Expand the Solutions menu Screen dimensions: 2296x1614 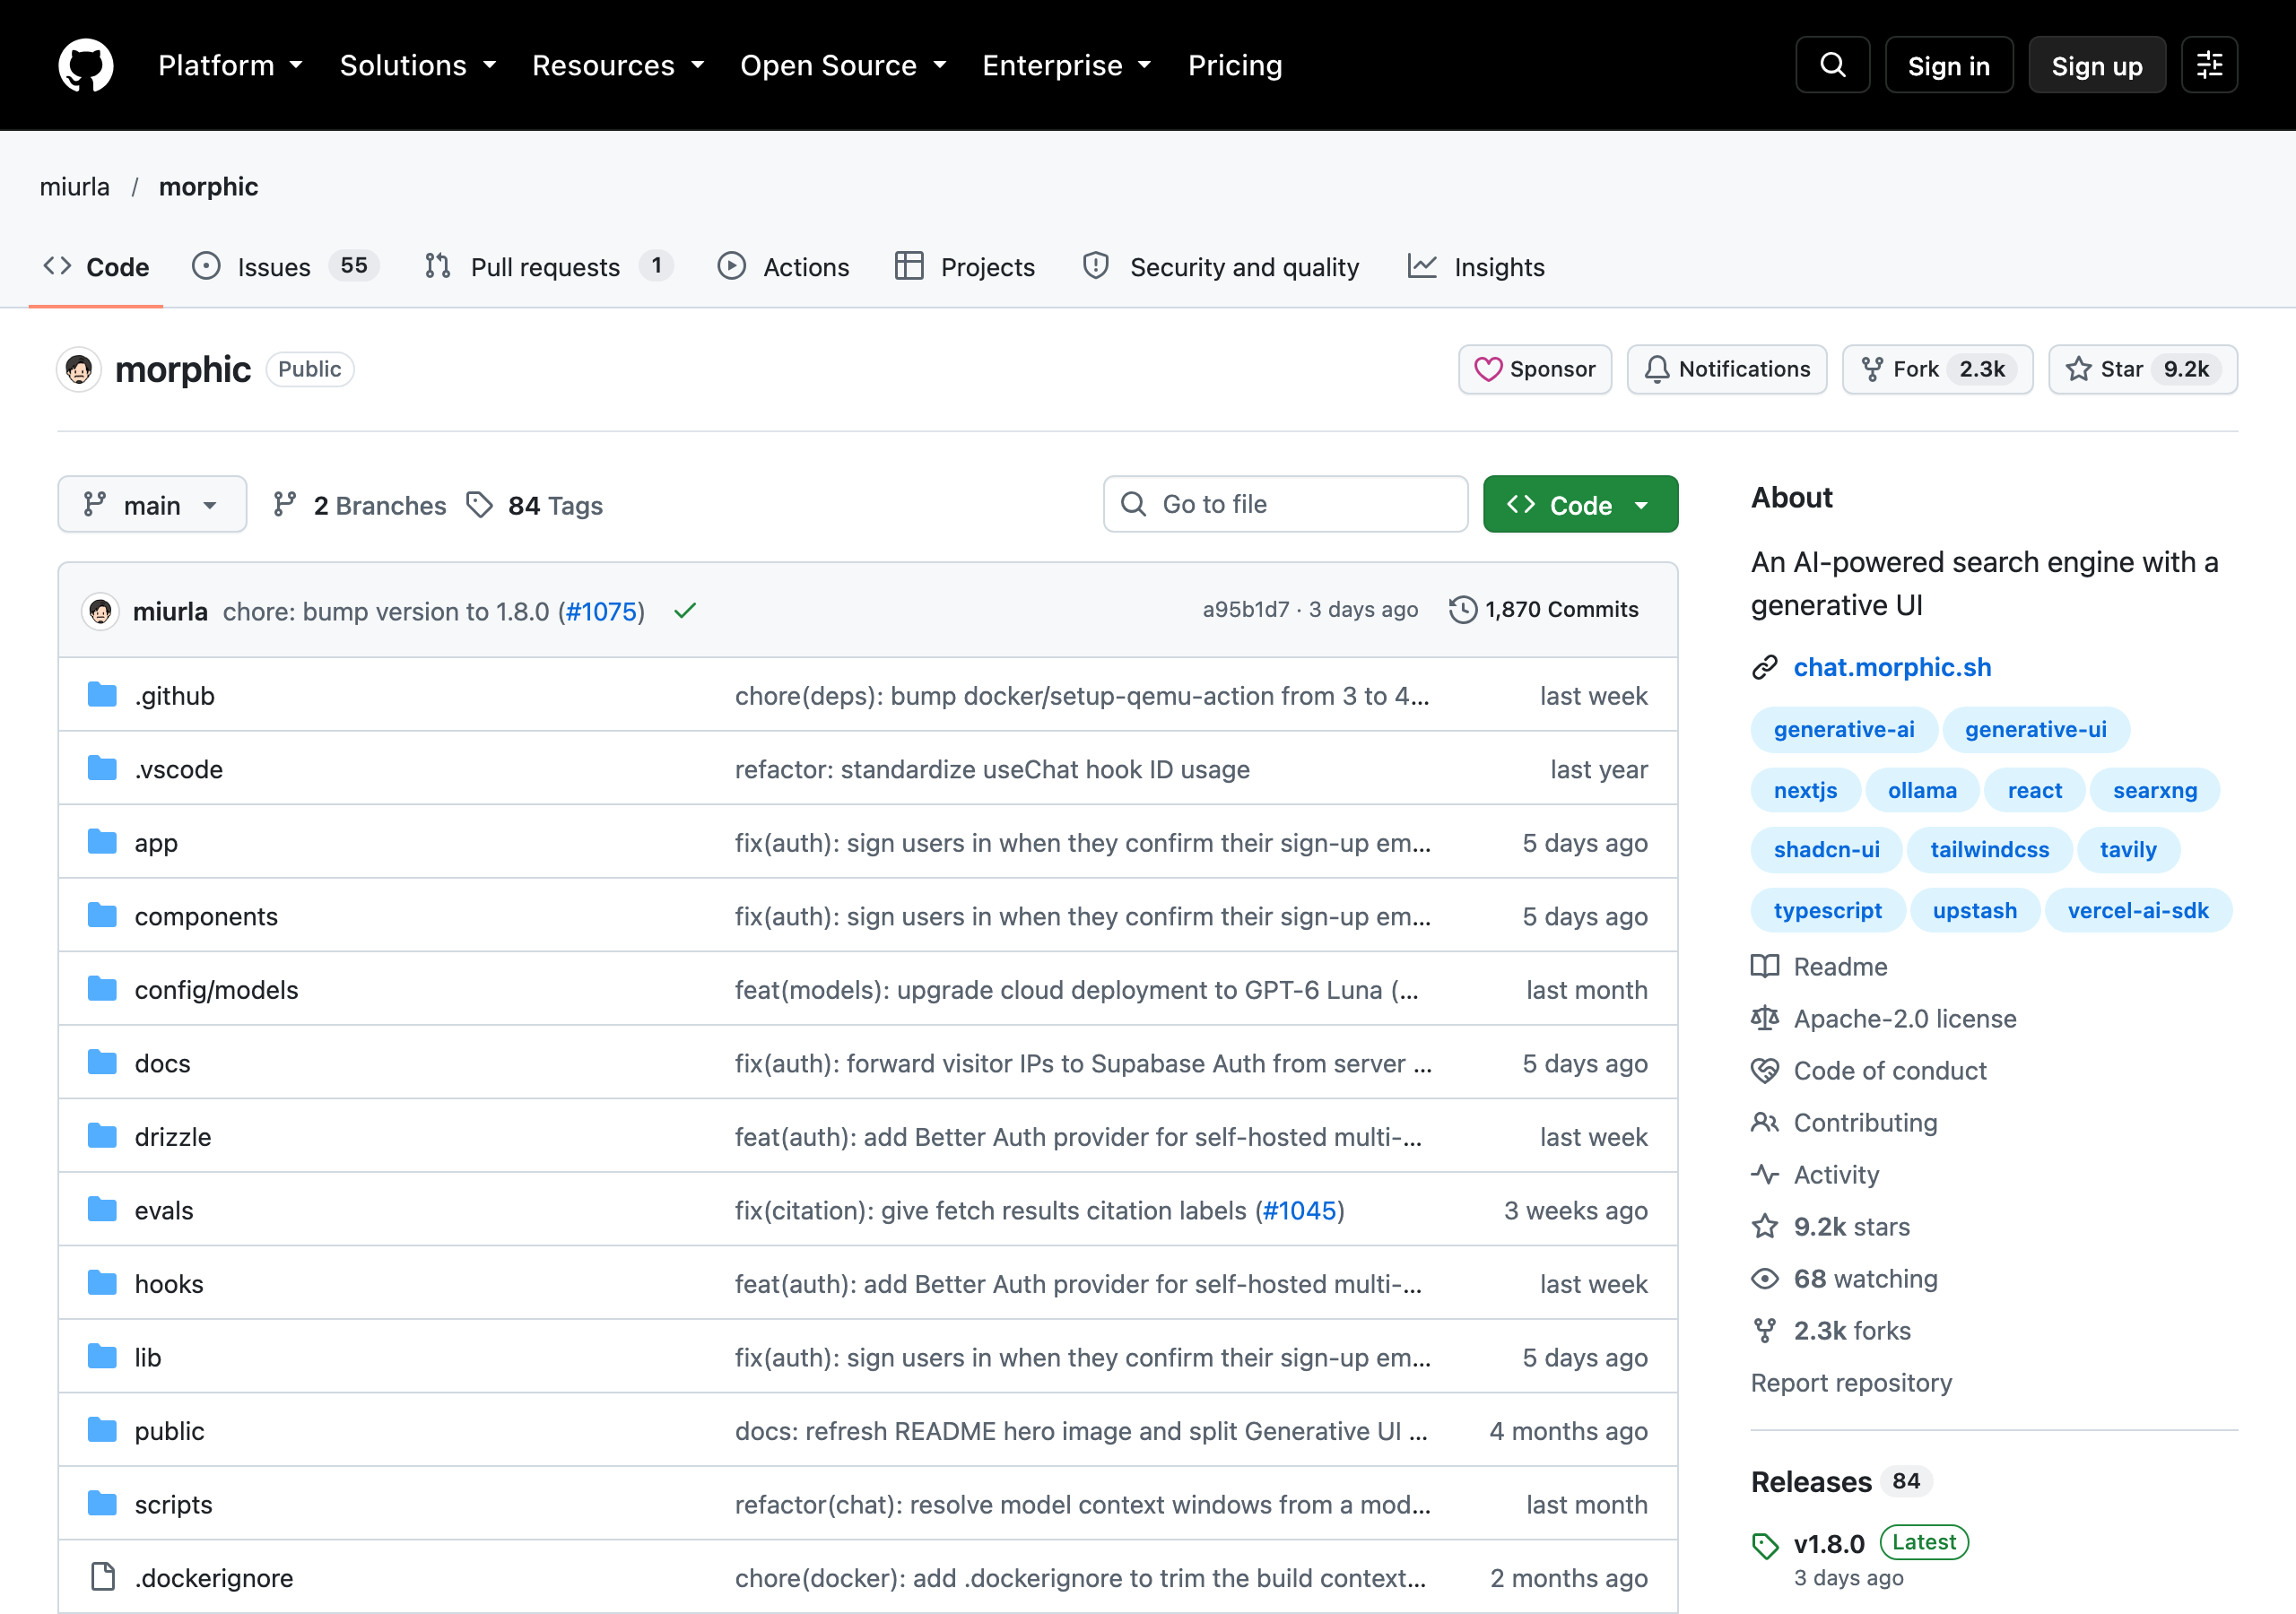418,65
